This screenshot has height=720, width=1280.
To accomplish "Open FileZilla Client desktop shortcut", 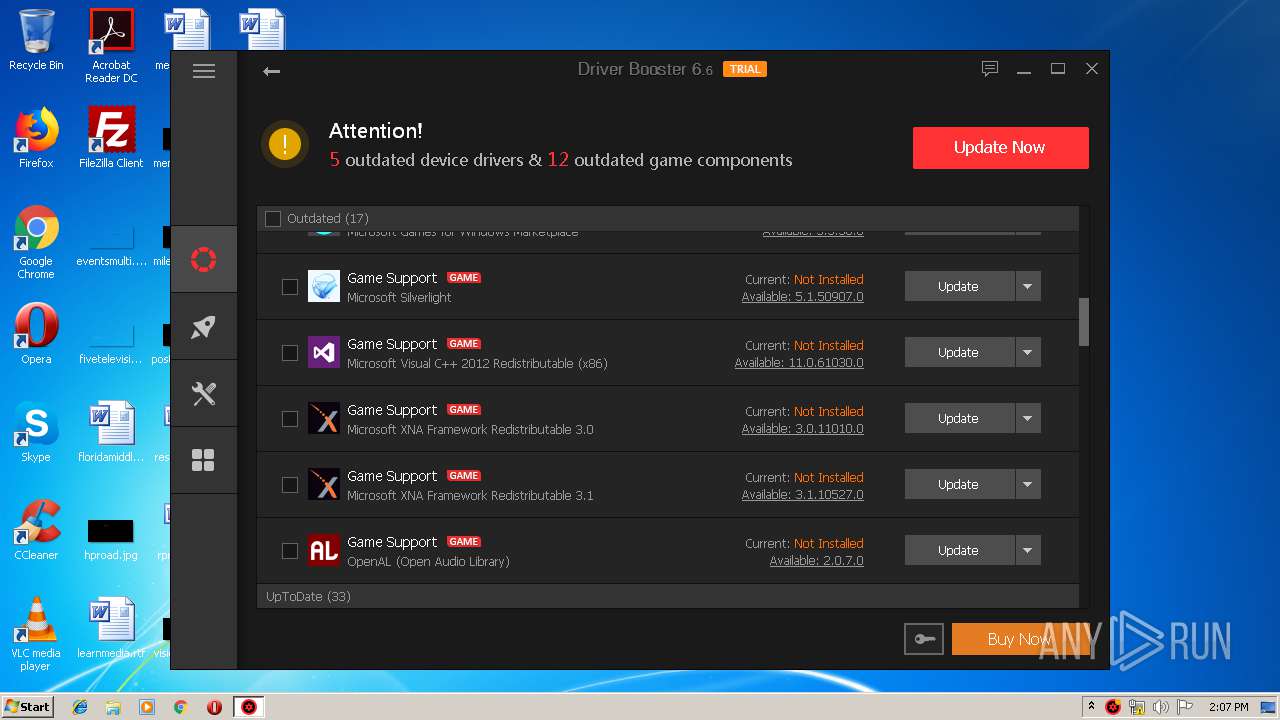I will tap(111, 138).
